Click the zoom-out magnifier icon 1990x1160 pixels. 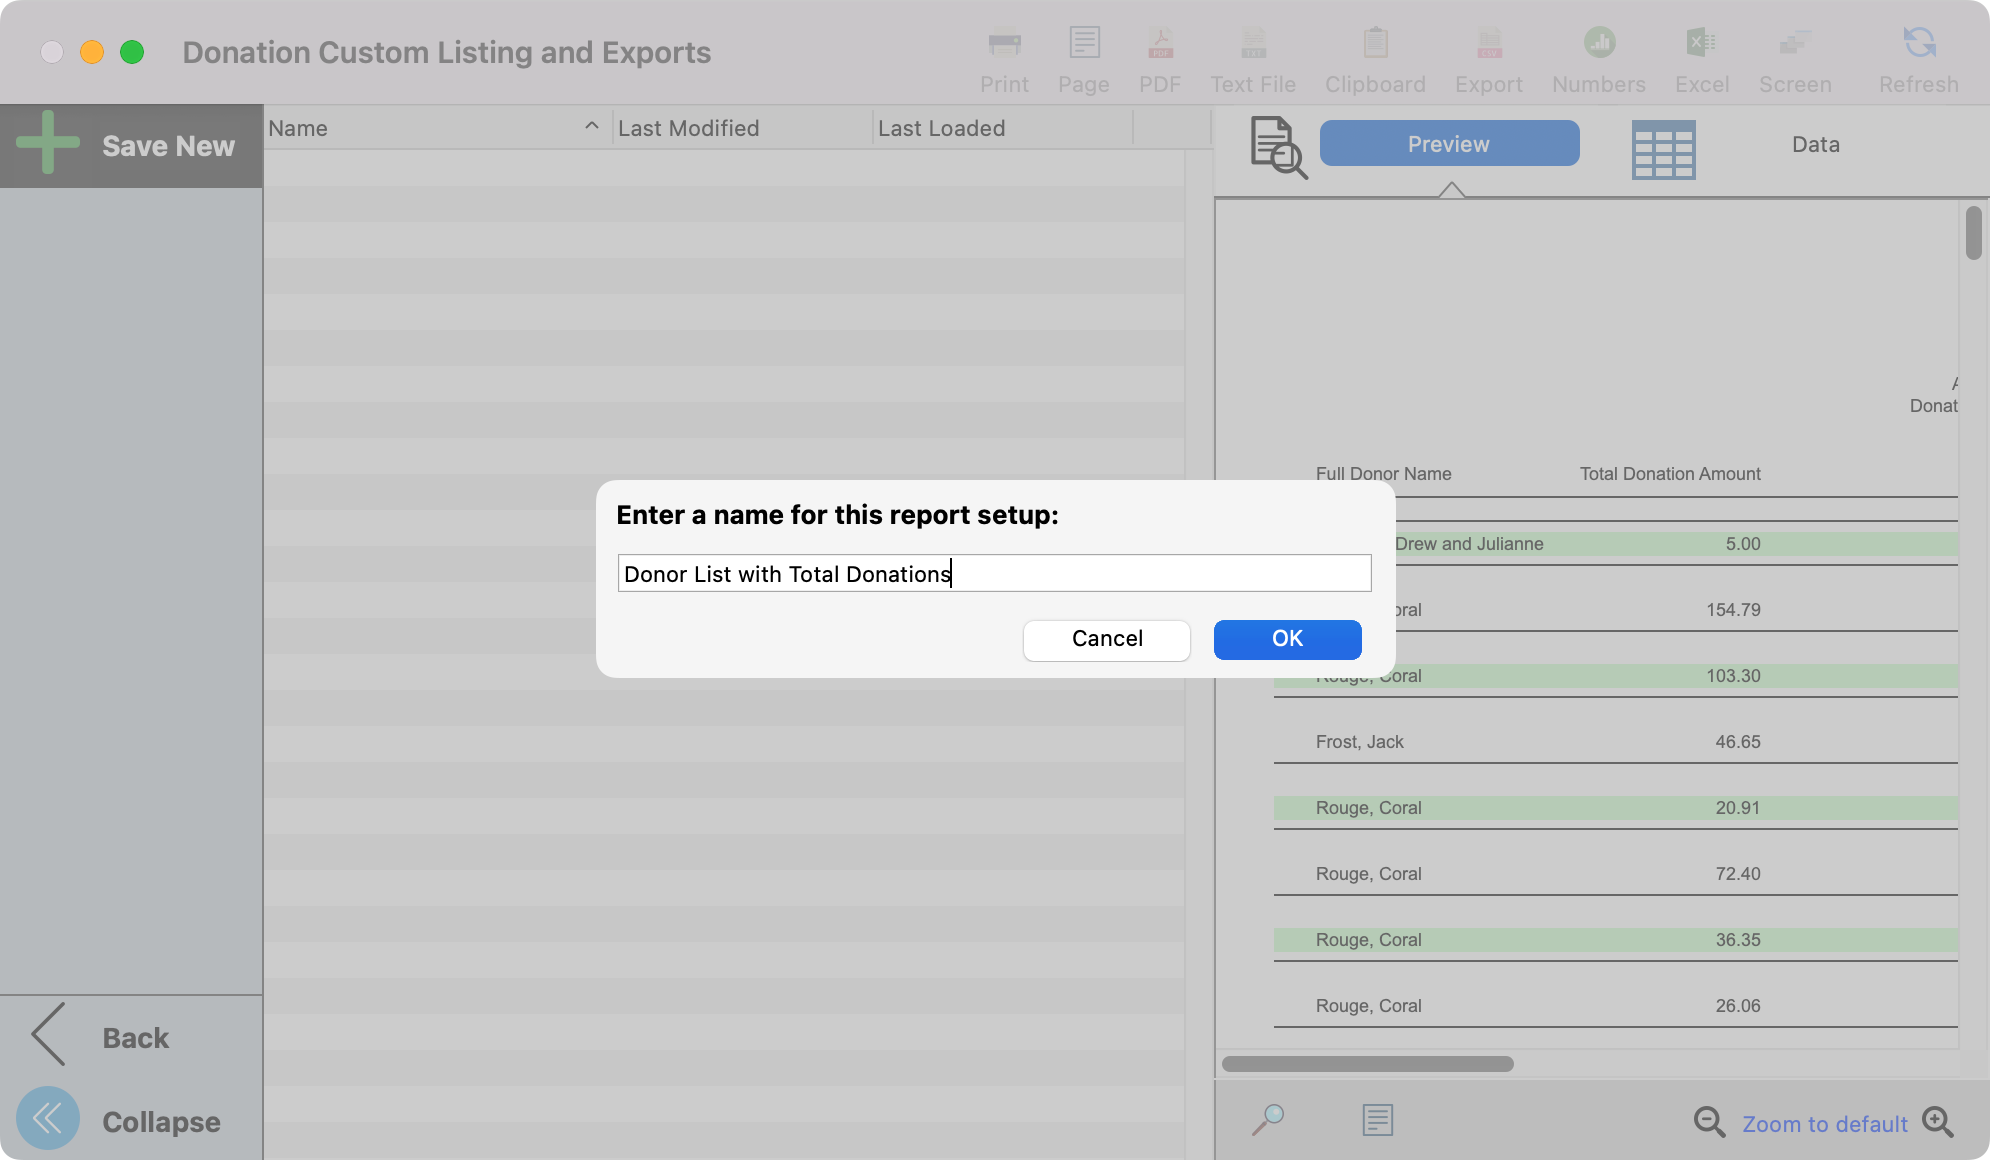[1708, 1122]
